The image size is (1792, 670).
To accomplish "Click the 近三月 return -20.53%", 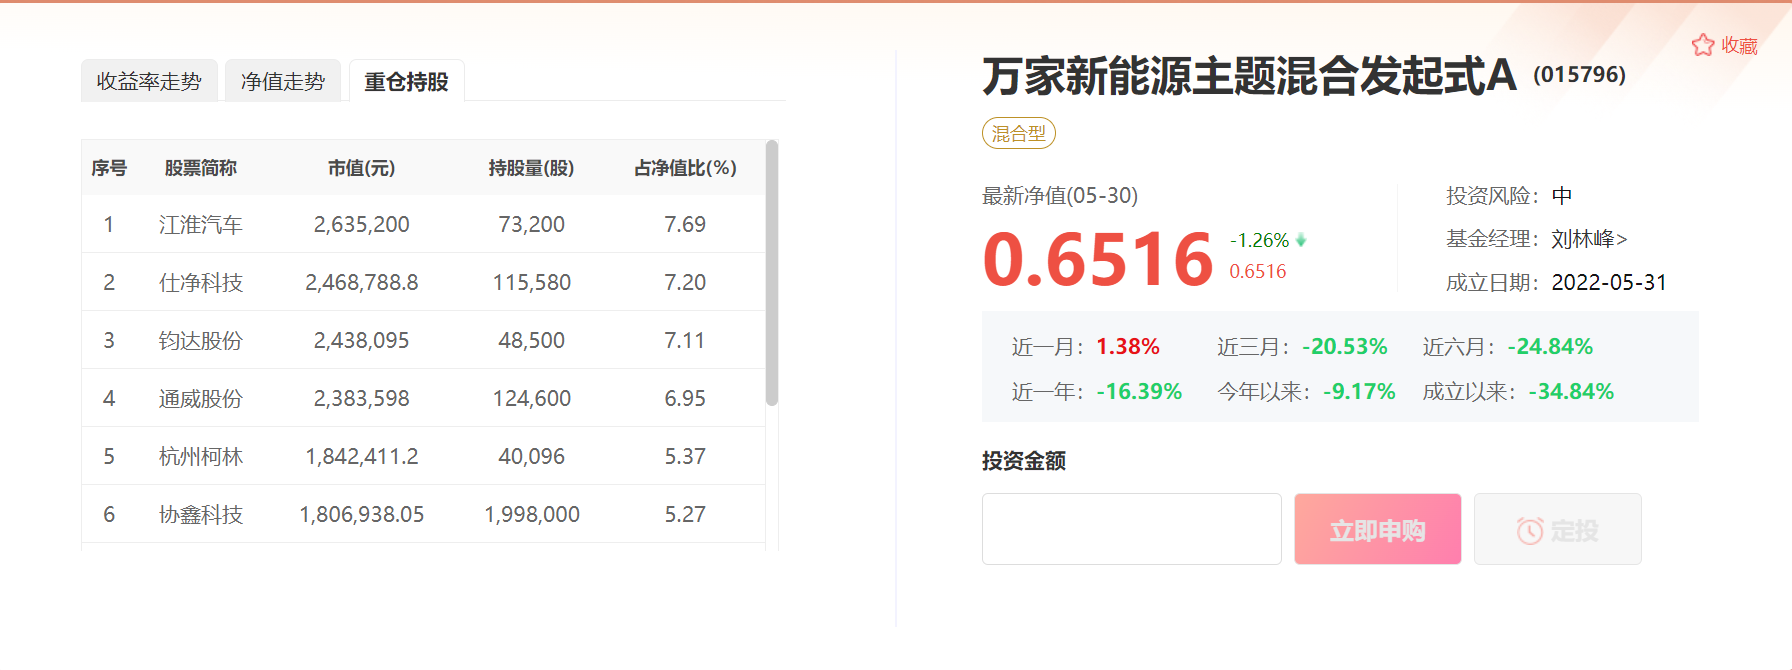I will [1345, 347].
